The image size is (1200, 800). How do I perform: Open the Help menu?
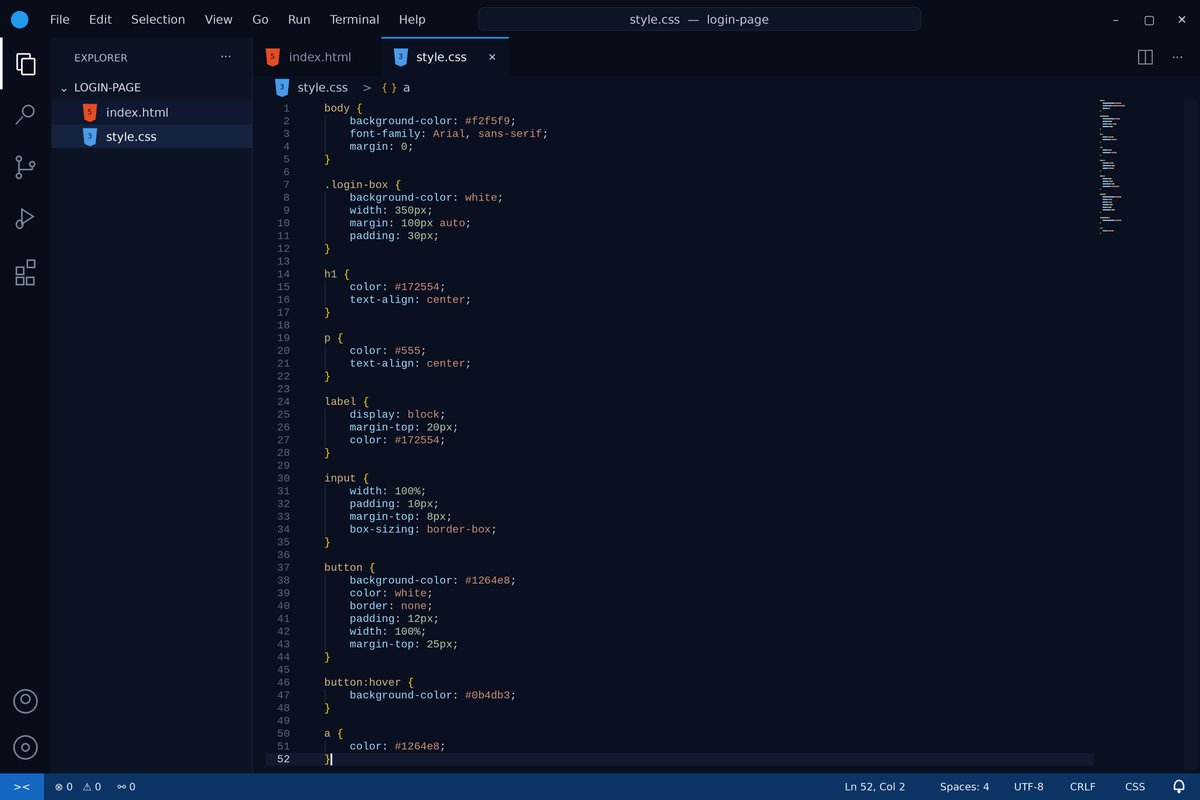point(412,19)
